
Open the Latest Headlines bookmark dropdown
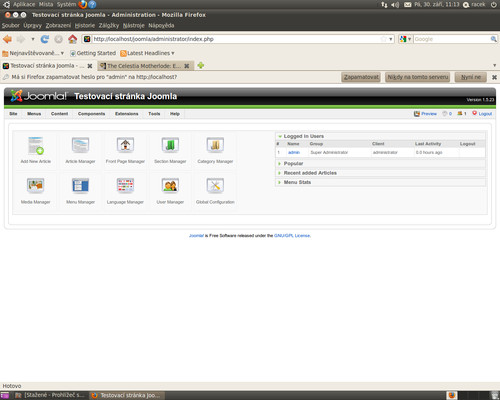click(147, 53)
